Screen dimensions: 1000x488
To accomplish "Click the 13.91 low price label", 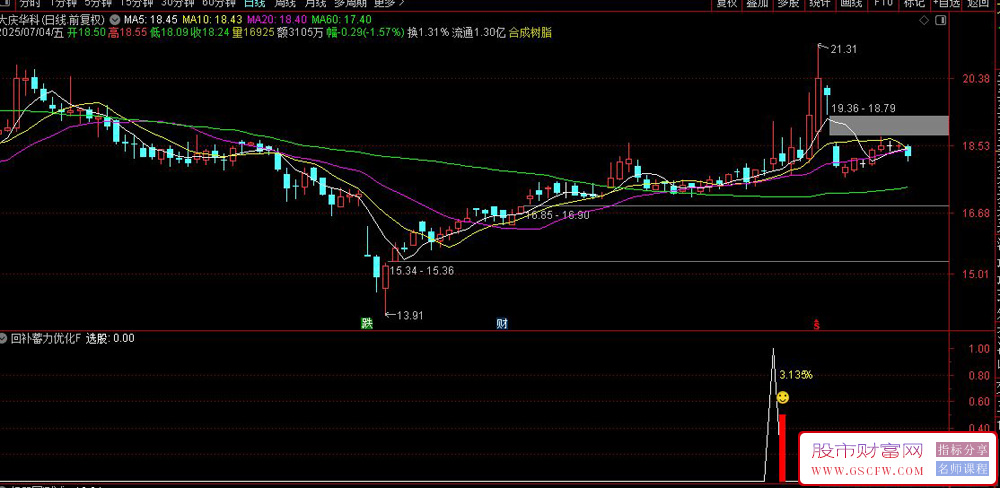I will (410, 314).
